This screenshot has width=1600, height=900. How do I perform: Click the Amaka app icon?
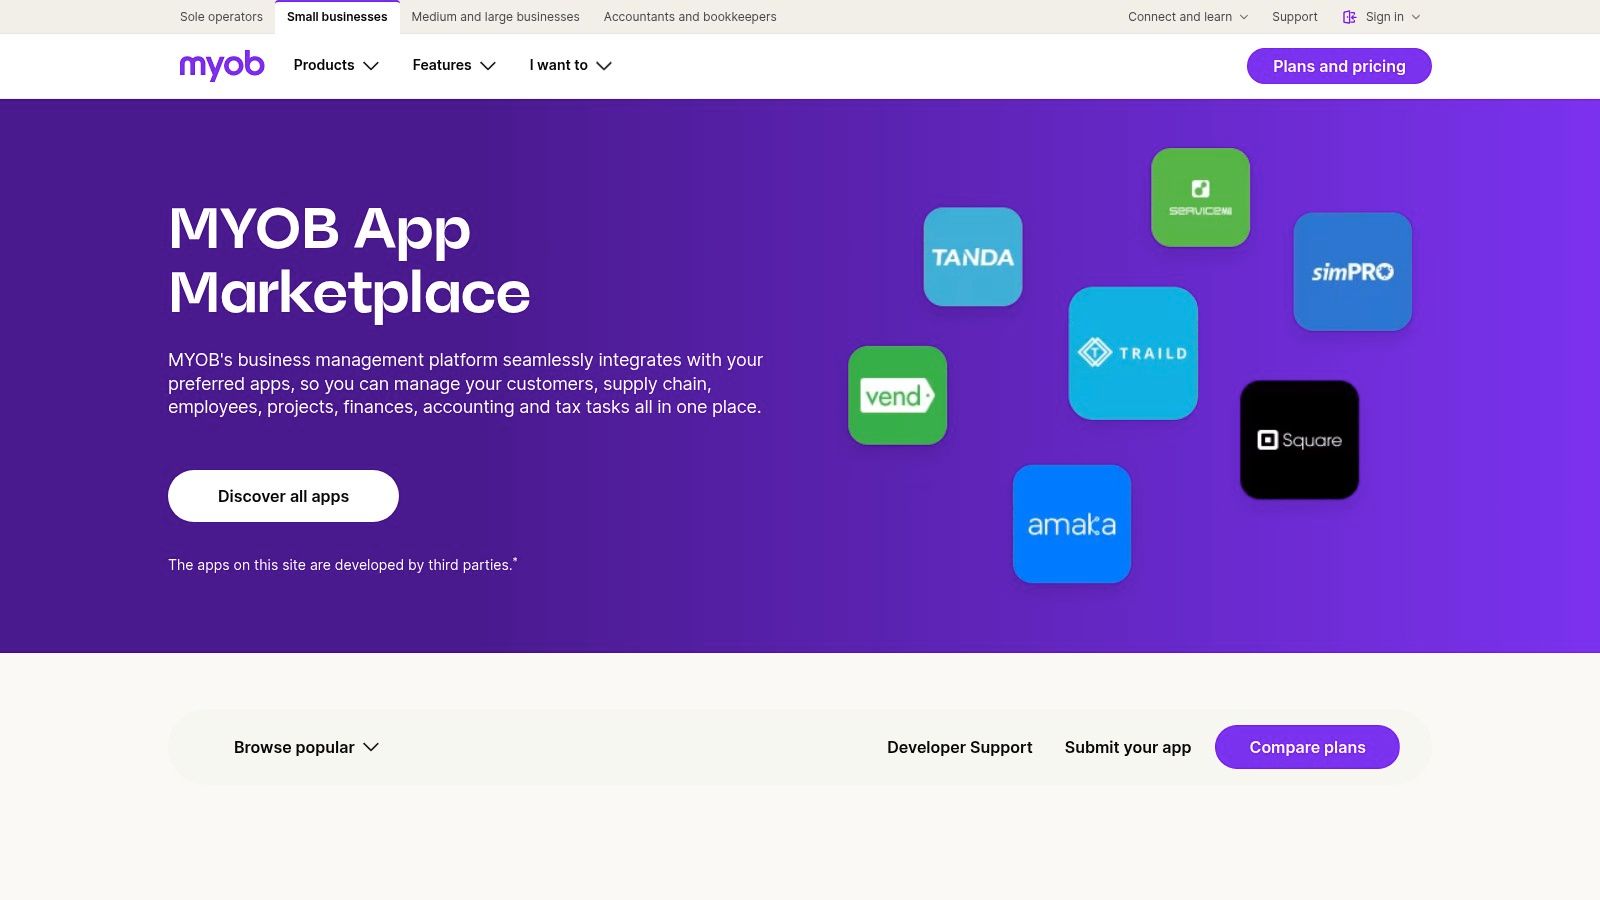pos(1071,524)
